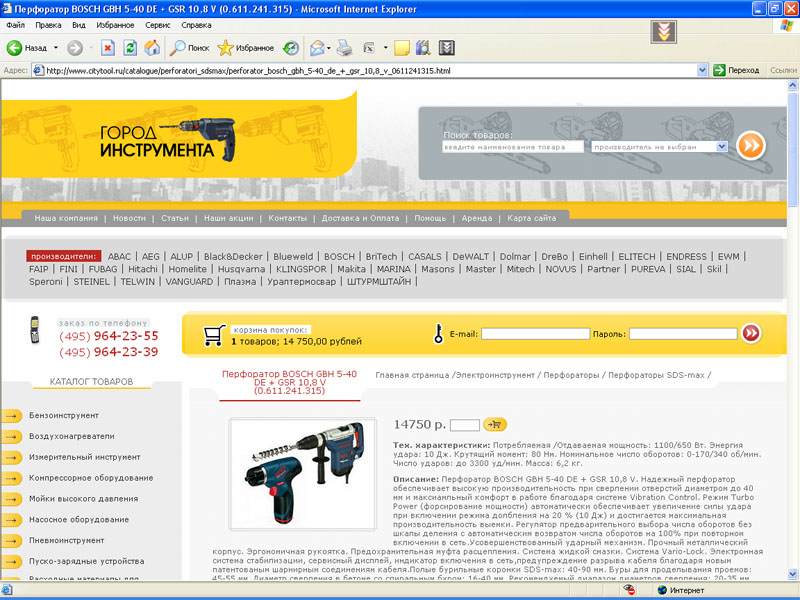Image resolution: width=800 pixels, height=600 pixels.
Task: Select DeWALT manufacturer link
Action: tap(470, 257)
